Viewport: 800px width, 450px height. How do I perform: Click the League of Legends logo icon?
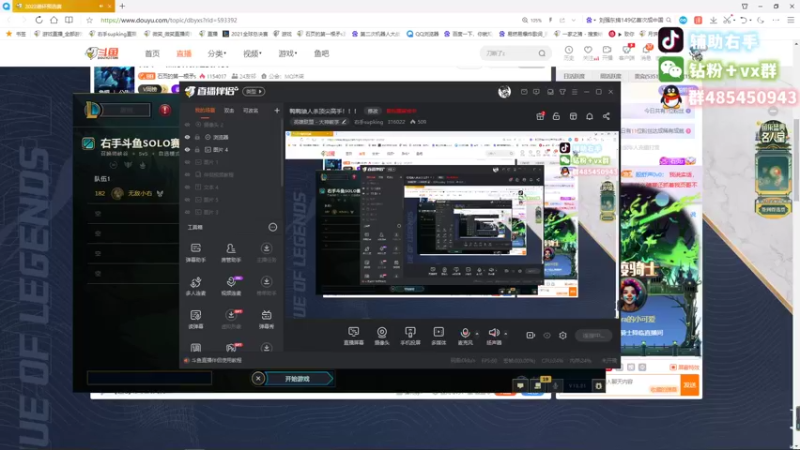(92, 110)
